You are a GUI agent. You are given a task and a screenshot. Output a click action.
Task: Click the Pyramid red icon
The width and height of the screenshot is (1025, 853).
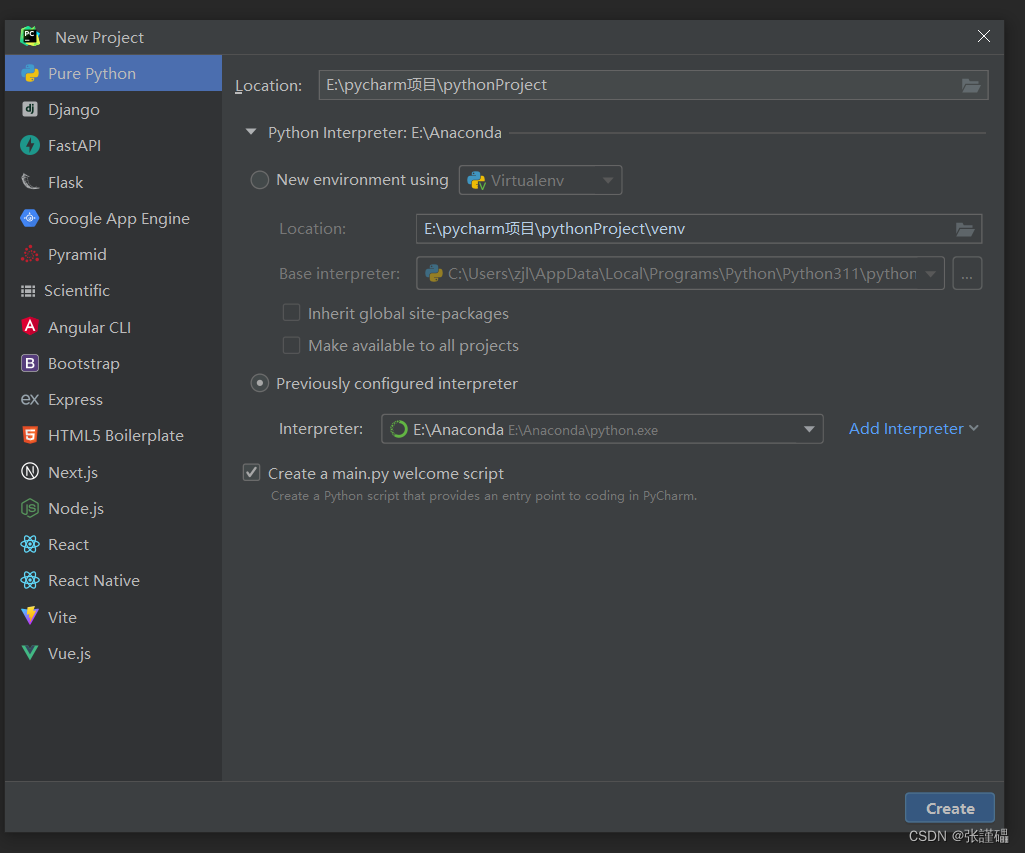(30, 254)
